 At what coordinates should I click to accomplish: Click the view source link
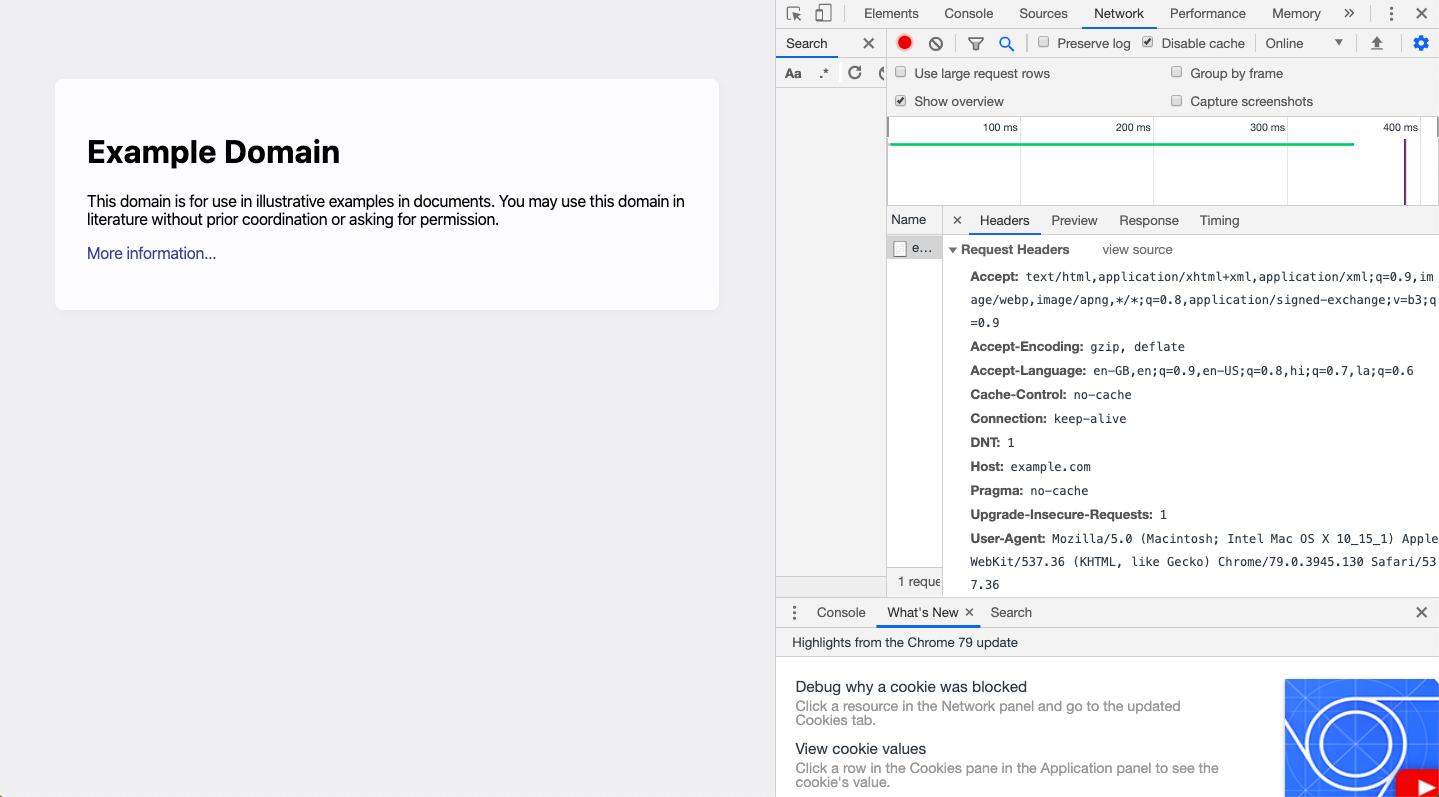[1137, 250]
